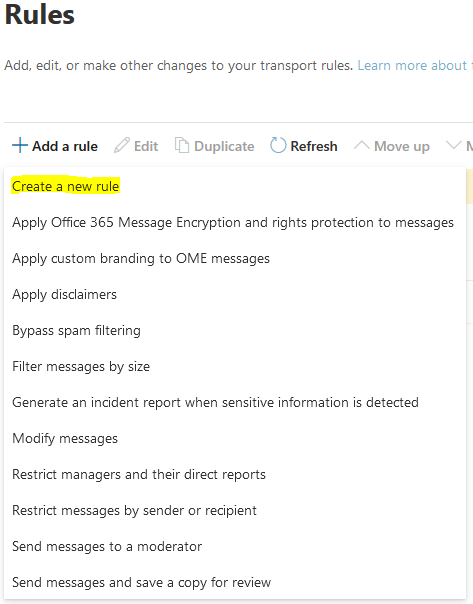Select Apply custom branding to OME messages
The height and width of the screenshot is (604, 473).
(x=141, y=258)
